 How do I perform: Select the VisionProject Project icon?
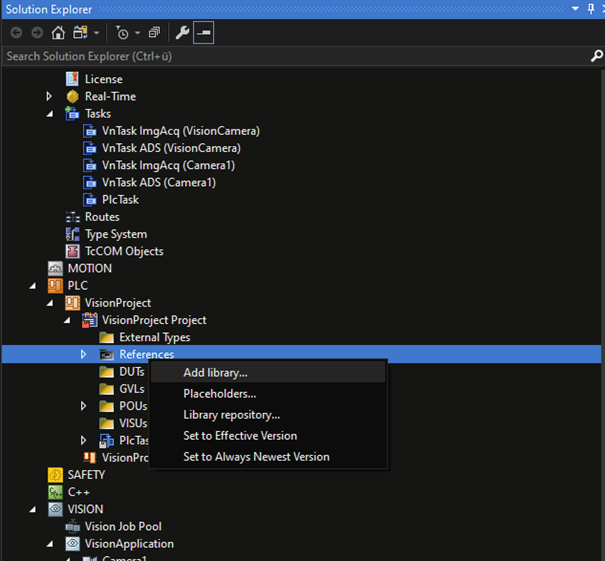[x=90, y=320]
